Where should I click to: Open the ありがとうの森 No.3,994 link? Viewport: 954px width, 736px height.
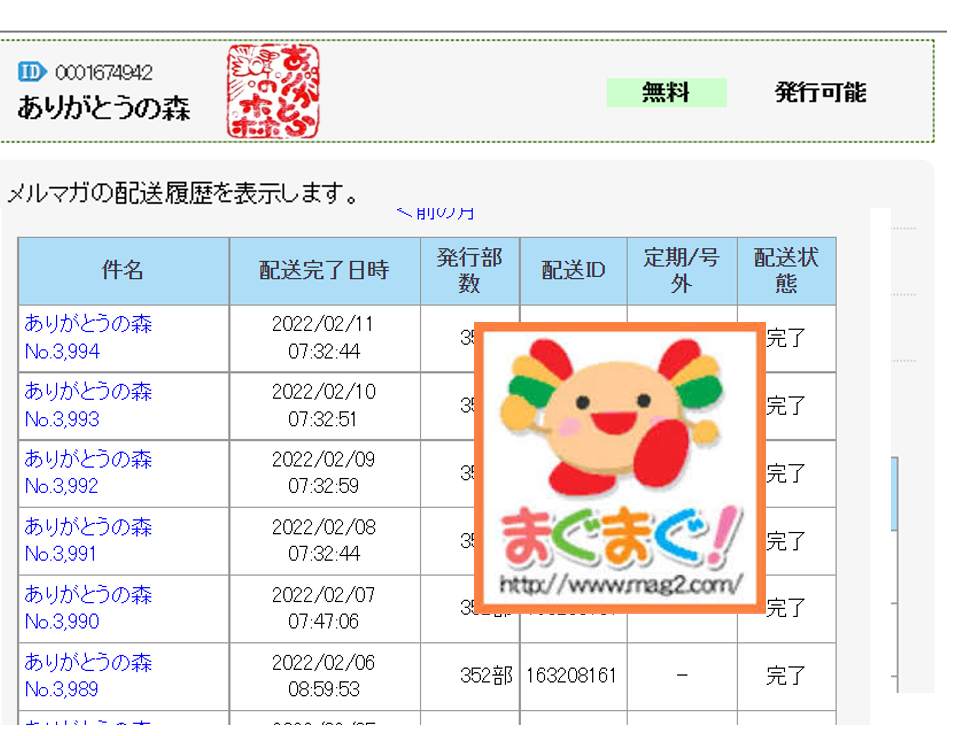click(x=88, y=338)
